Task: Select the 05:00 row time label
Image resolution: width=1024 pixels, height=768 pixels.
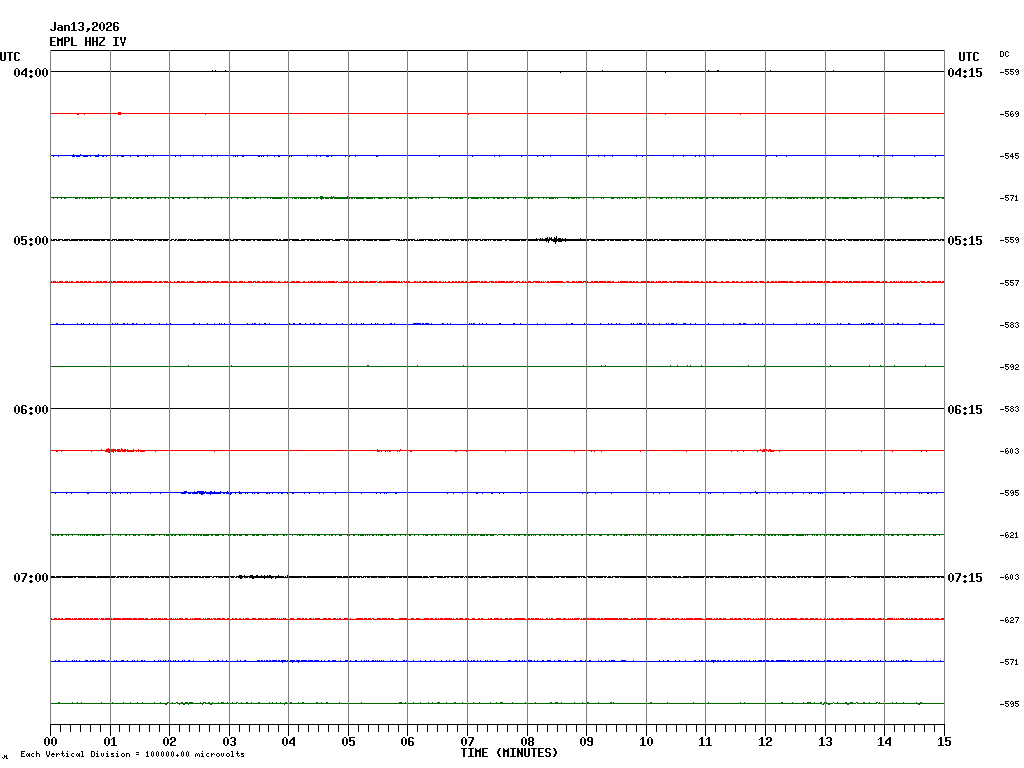Action: pyautogui.click(x=30, y=241)
